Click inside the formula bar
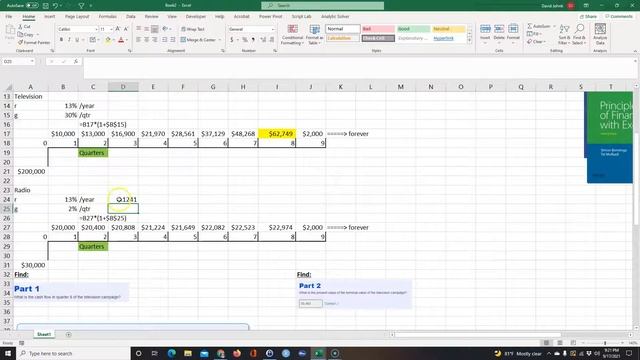Image resolution: width=640 pixels, height=360 pixels. click(359, 68)
